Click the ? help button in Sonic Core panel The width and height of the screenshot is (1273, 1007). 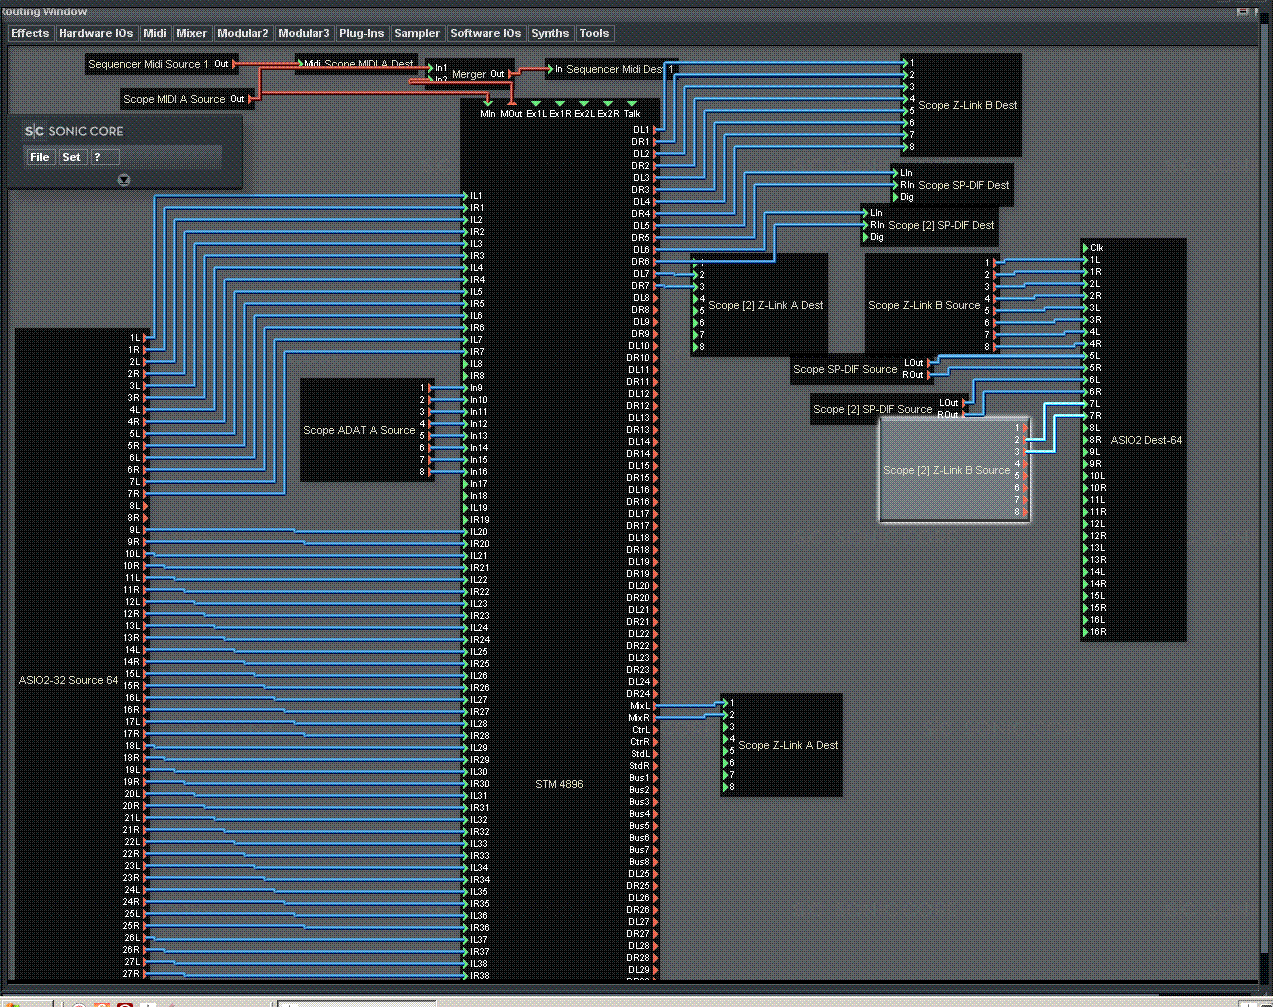pos(104,157)
